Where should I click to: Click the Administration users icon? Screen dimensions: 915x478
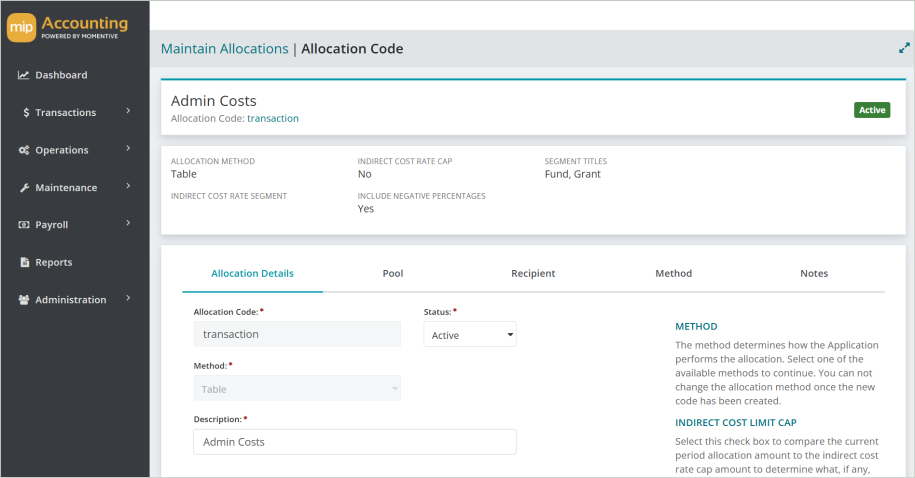[24, 300]
